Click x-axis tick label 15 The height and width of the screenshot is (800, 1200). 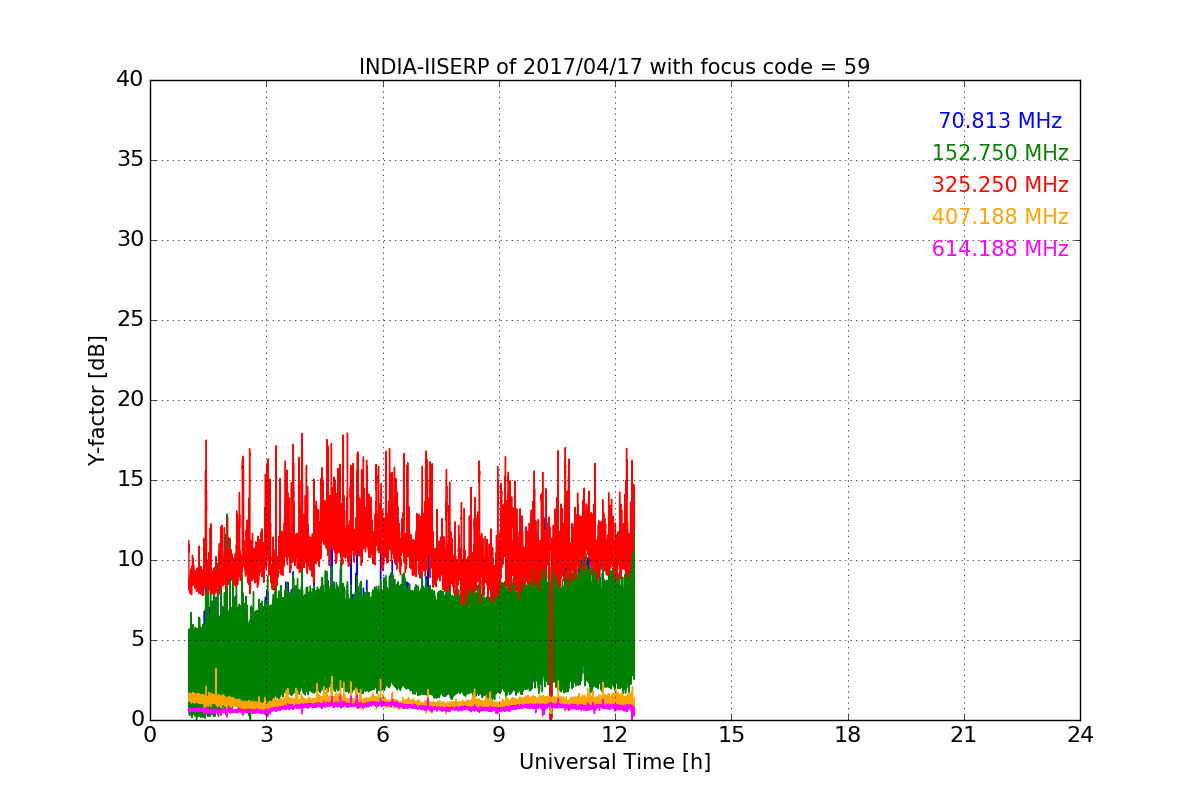(731, 735)
